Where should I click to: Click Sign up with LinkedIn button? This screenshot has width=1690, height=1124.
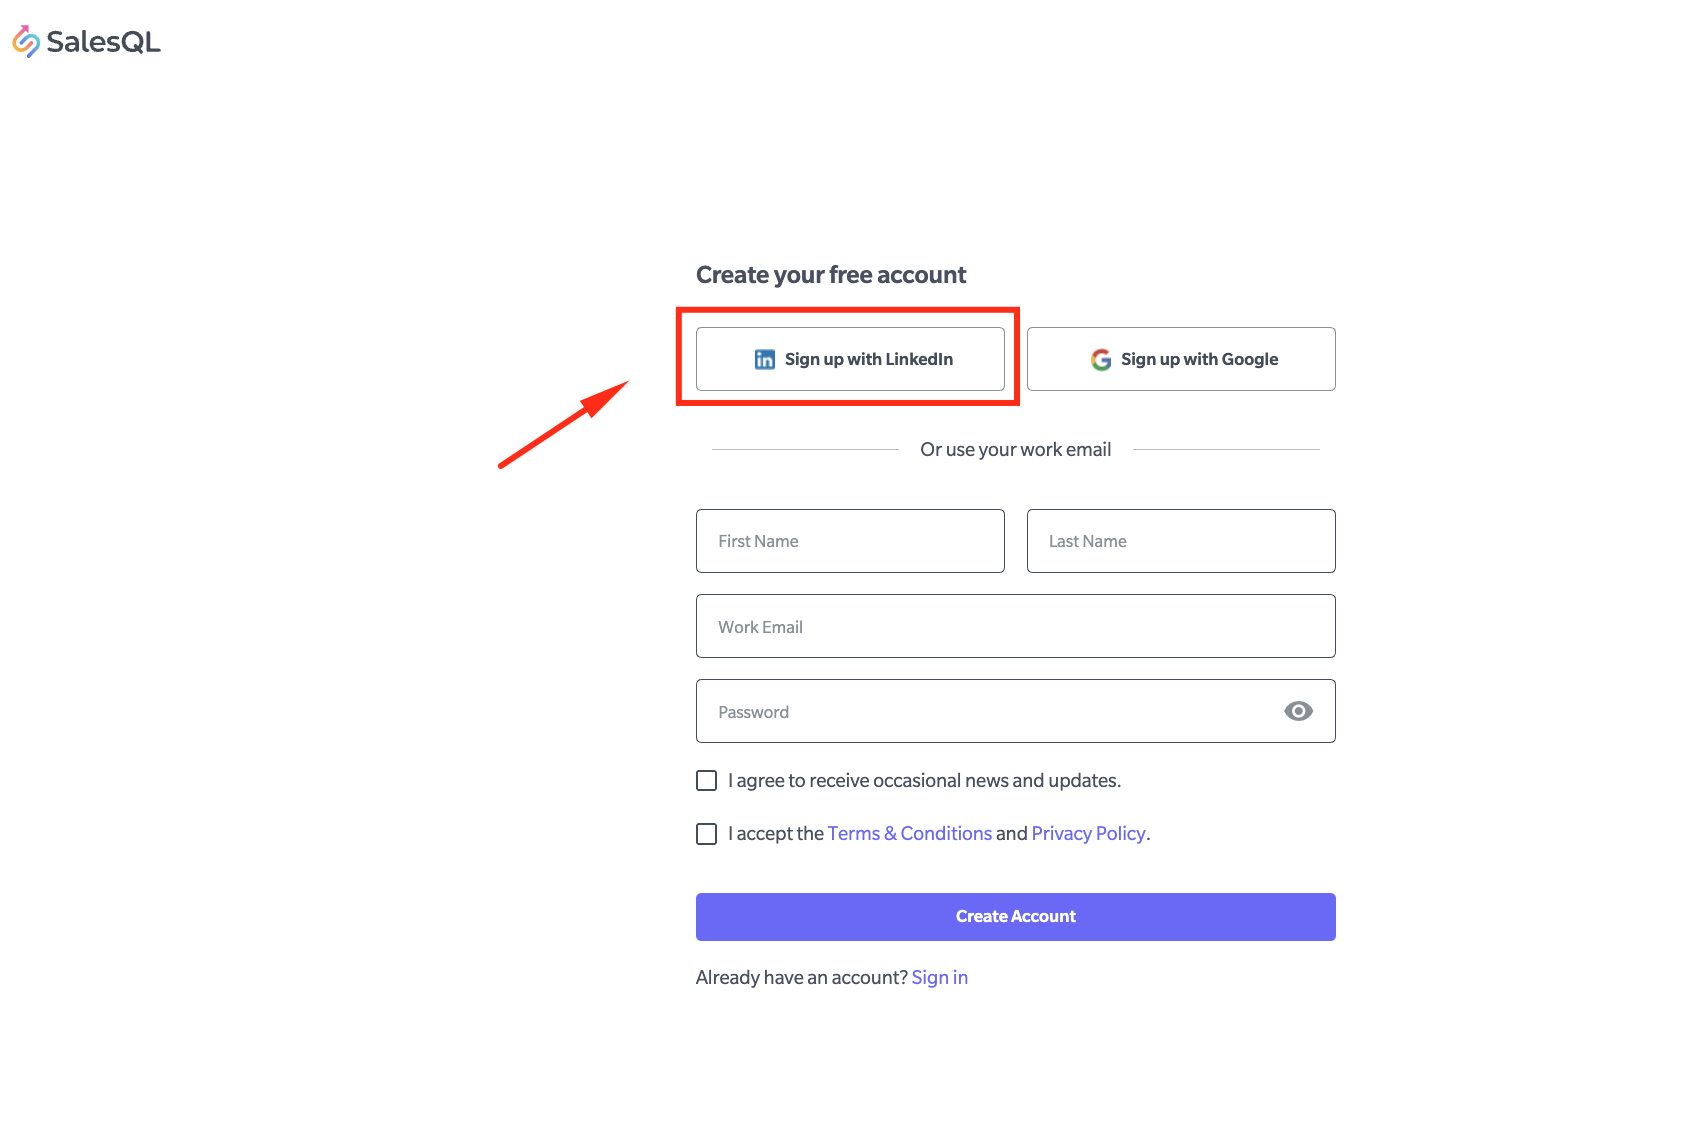(850, 359)
